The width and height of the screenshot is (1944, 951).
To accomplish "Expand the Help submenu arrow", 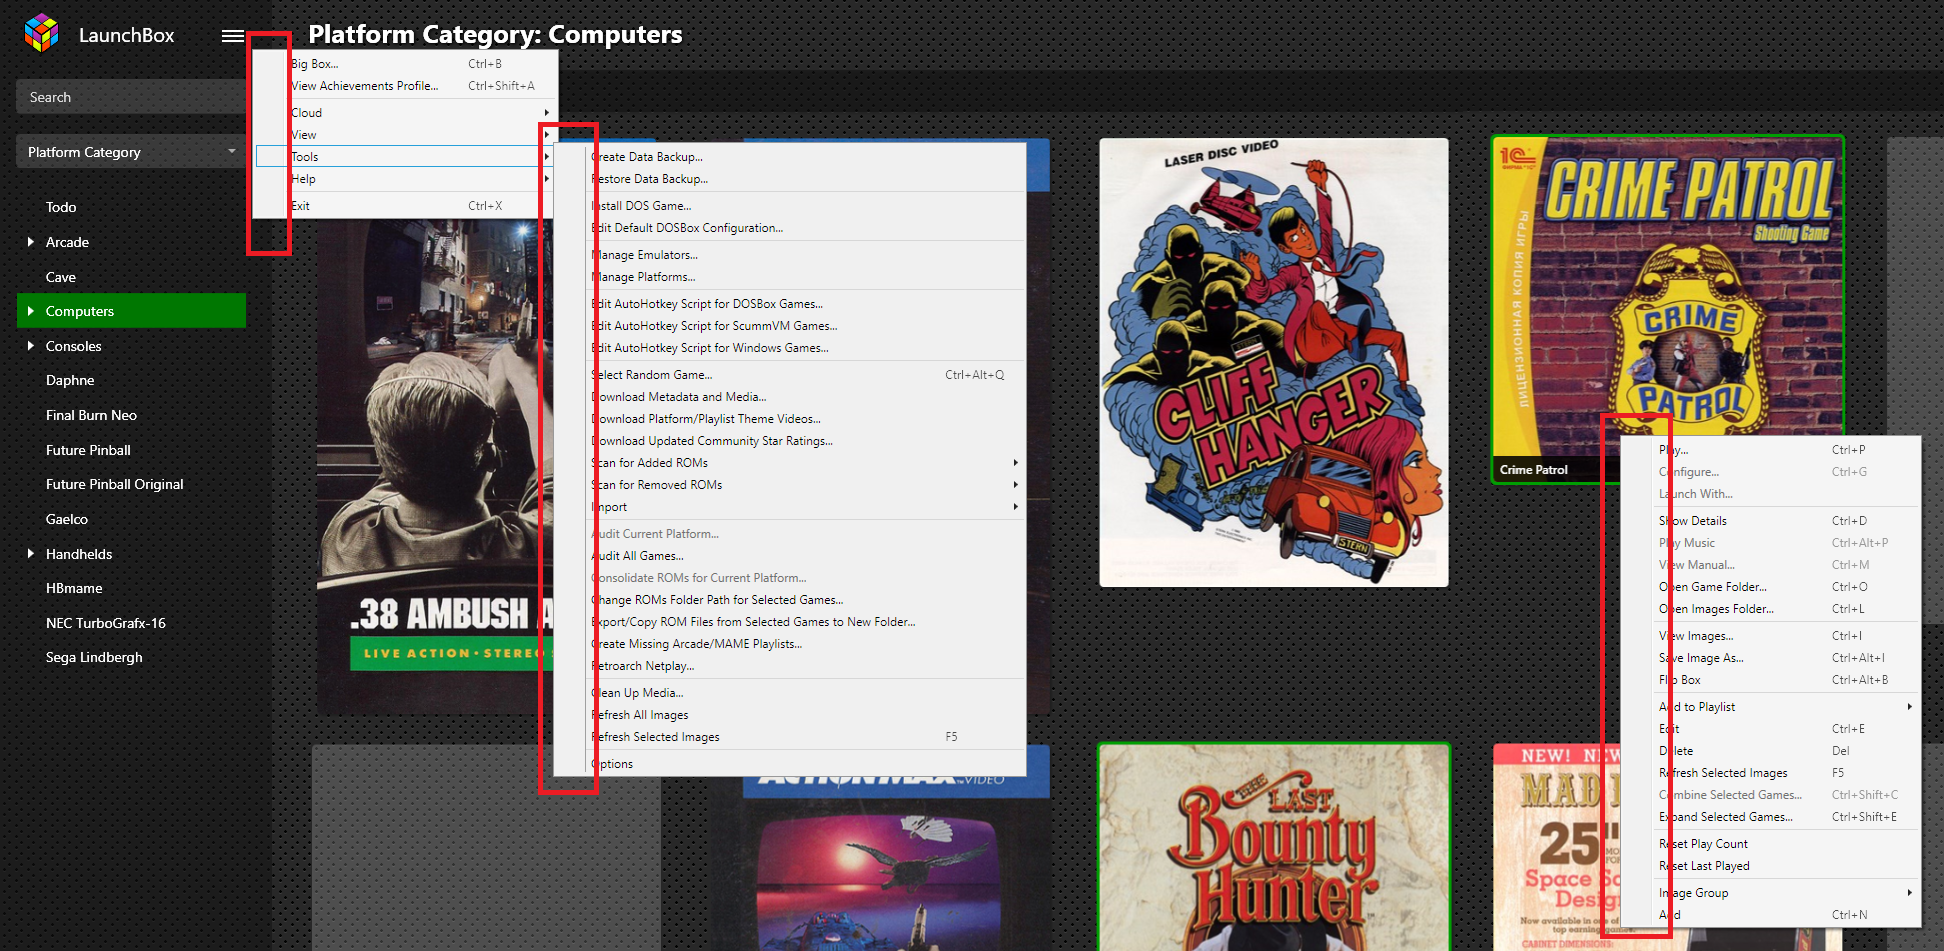I will pos(547,179).
